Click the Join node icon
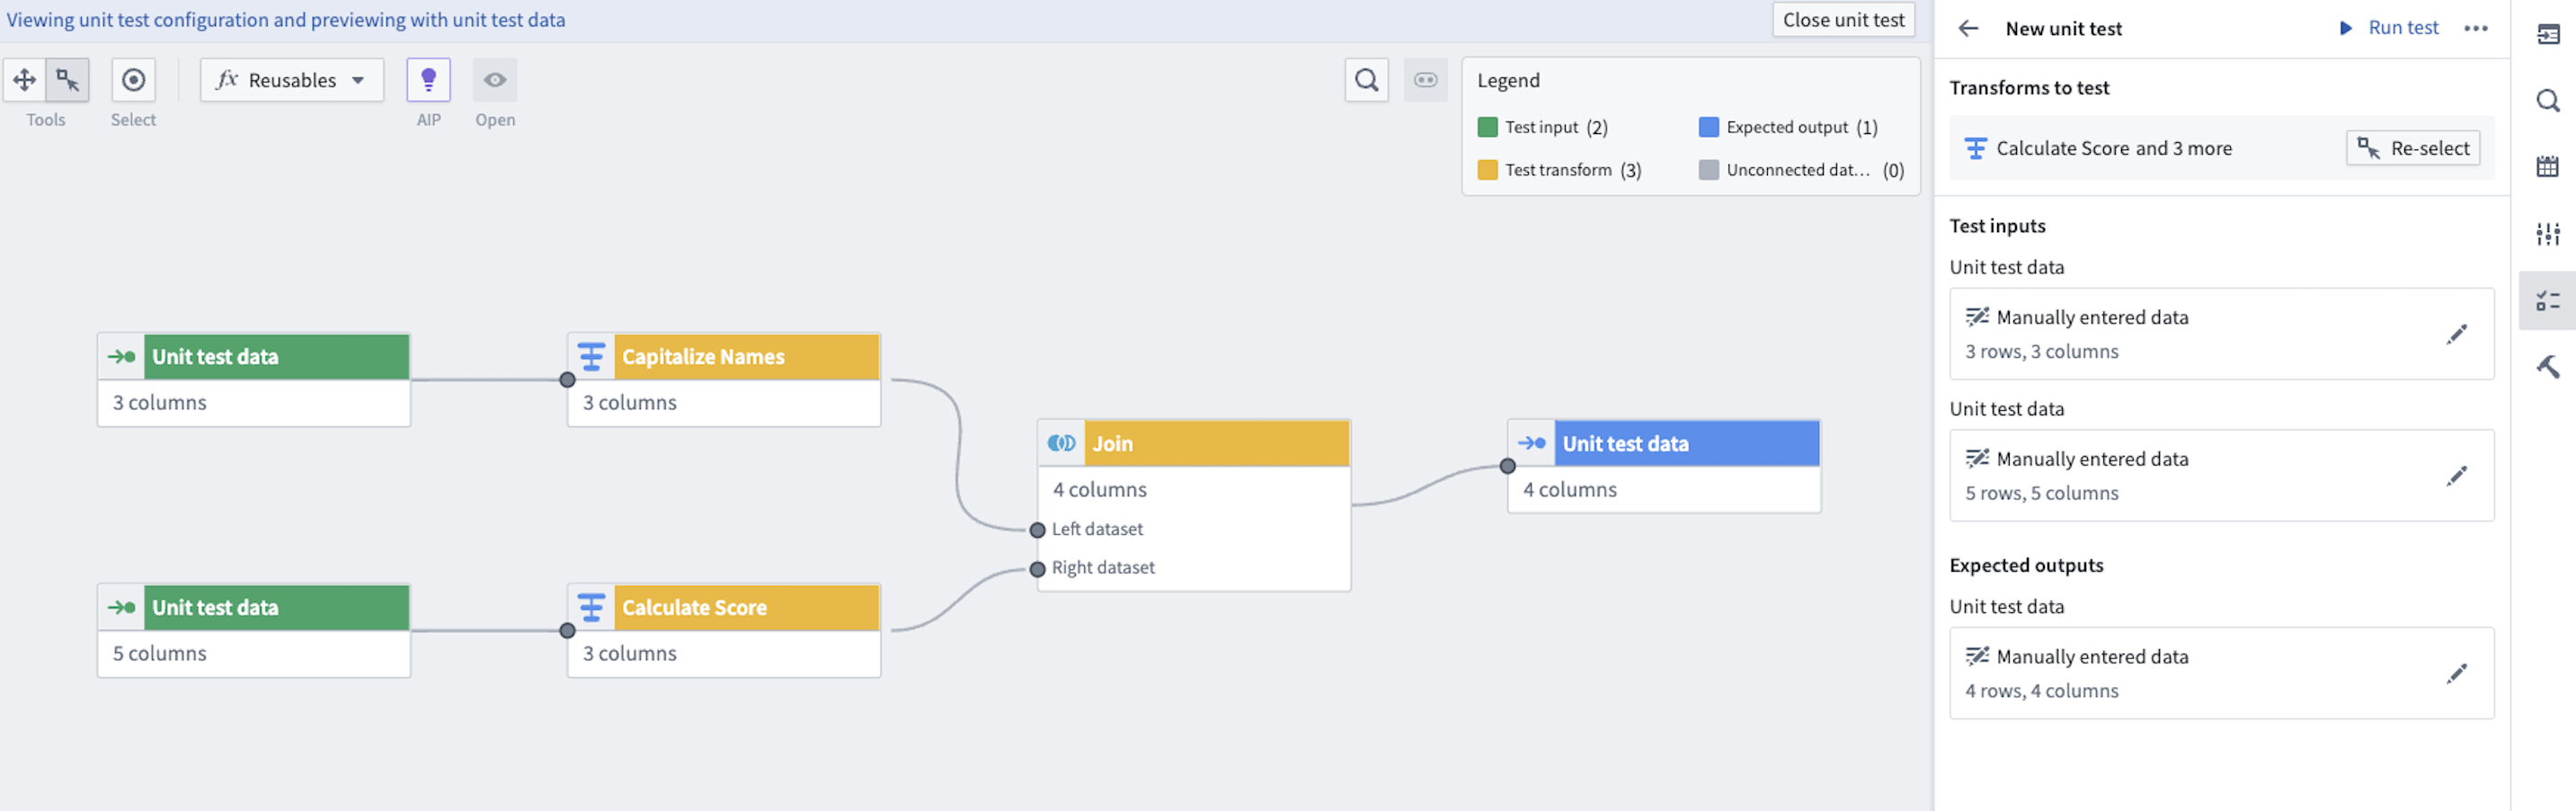Viewport: 2576px width, 811px height. click(x=1061, y=444)
